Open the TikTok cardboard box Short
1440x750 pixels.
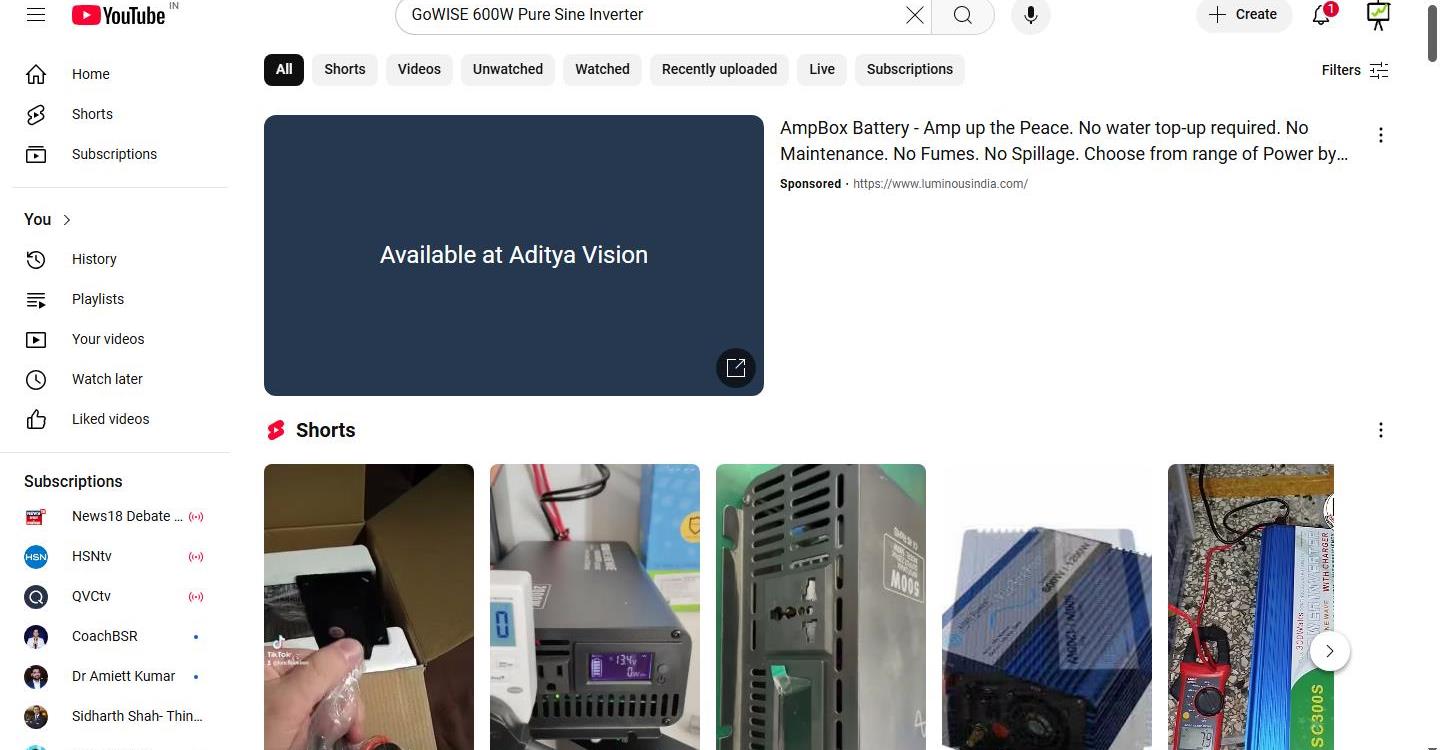pyautogui.click(x=369, y=607)
